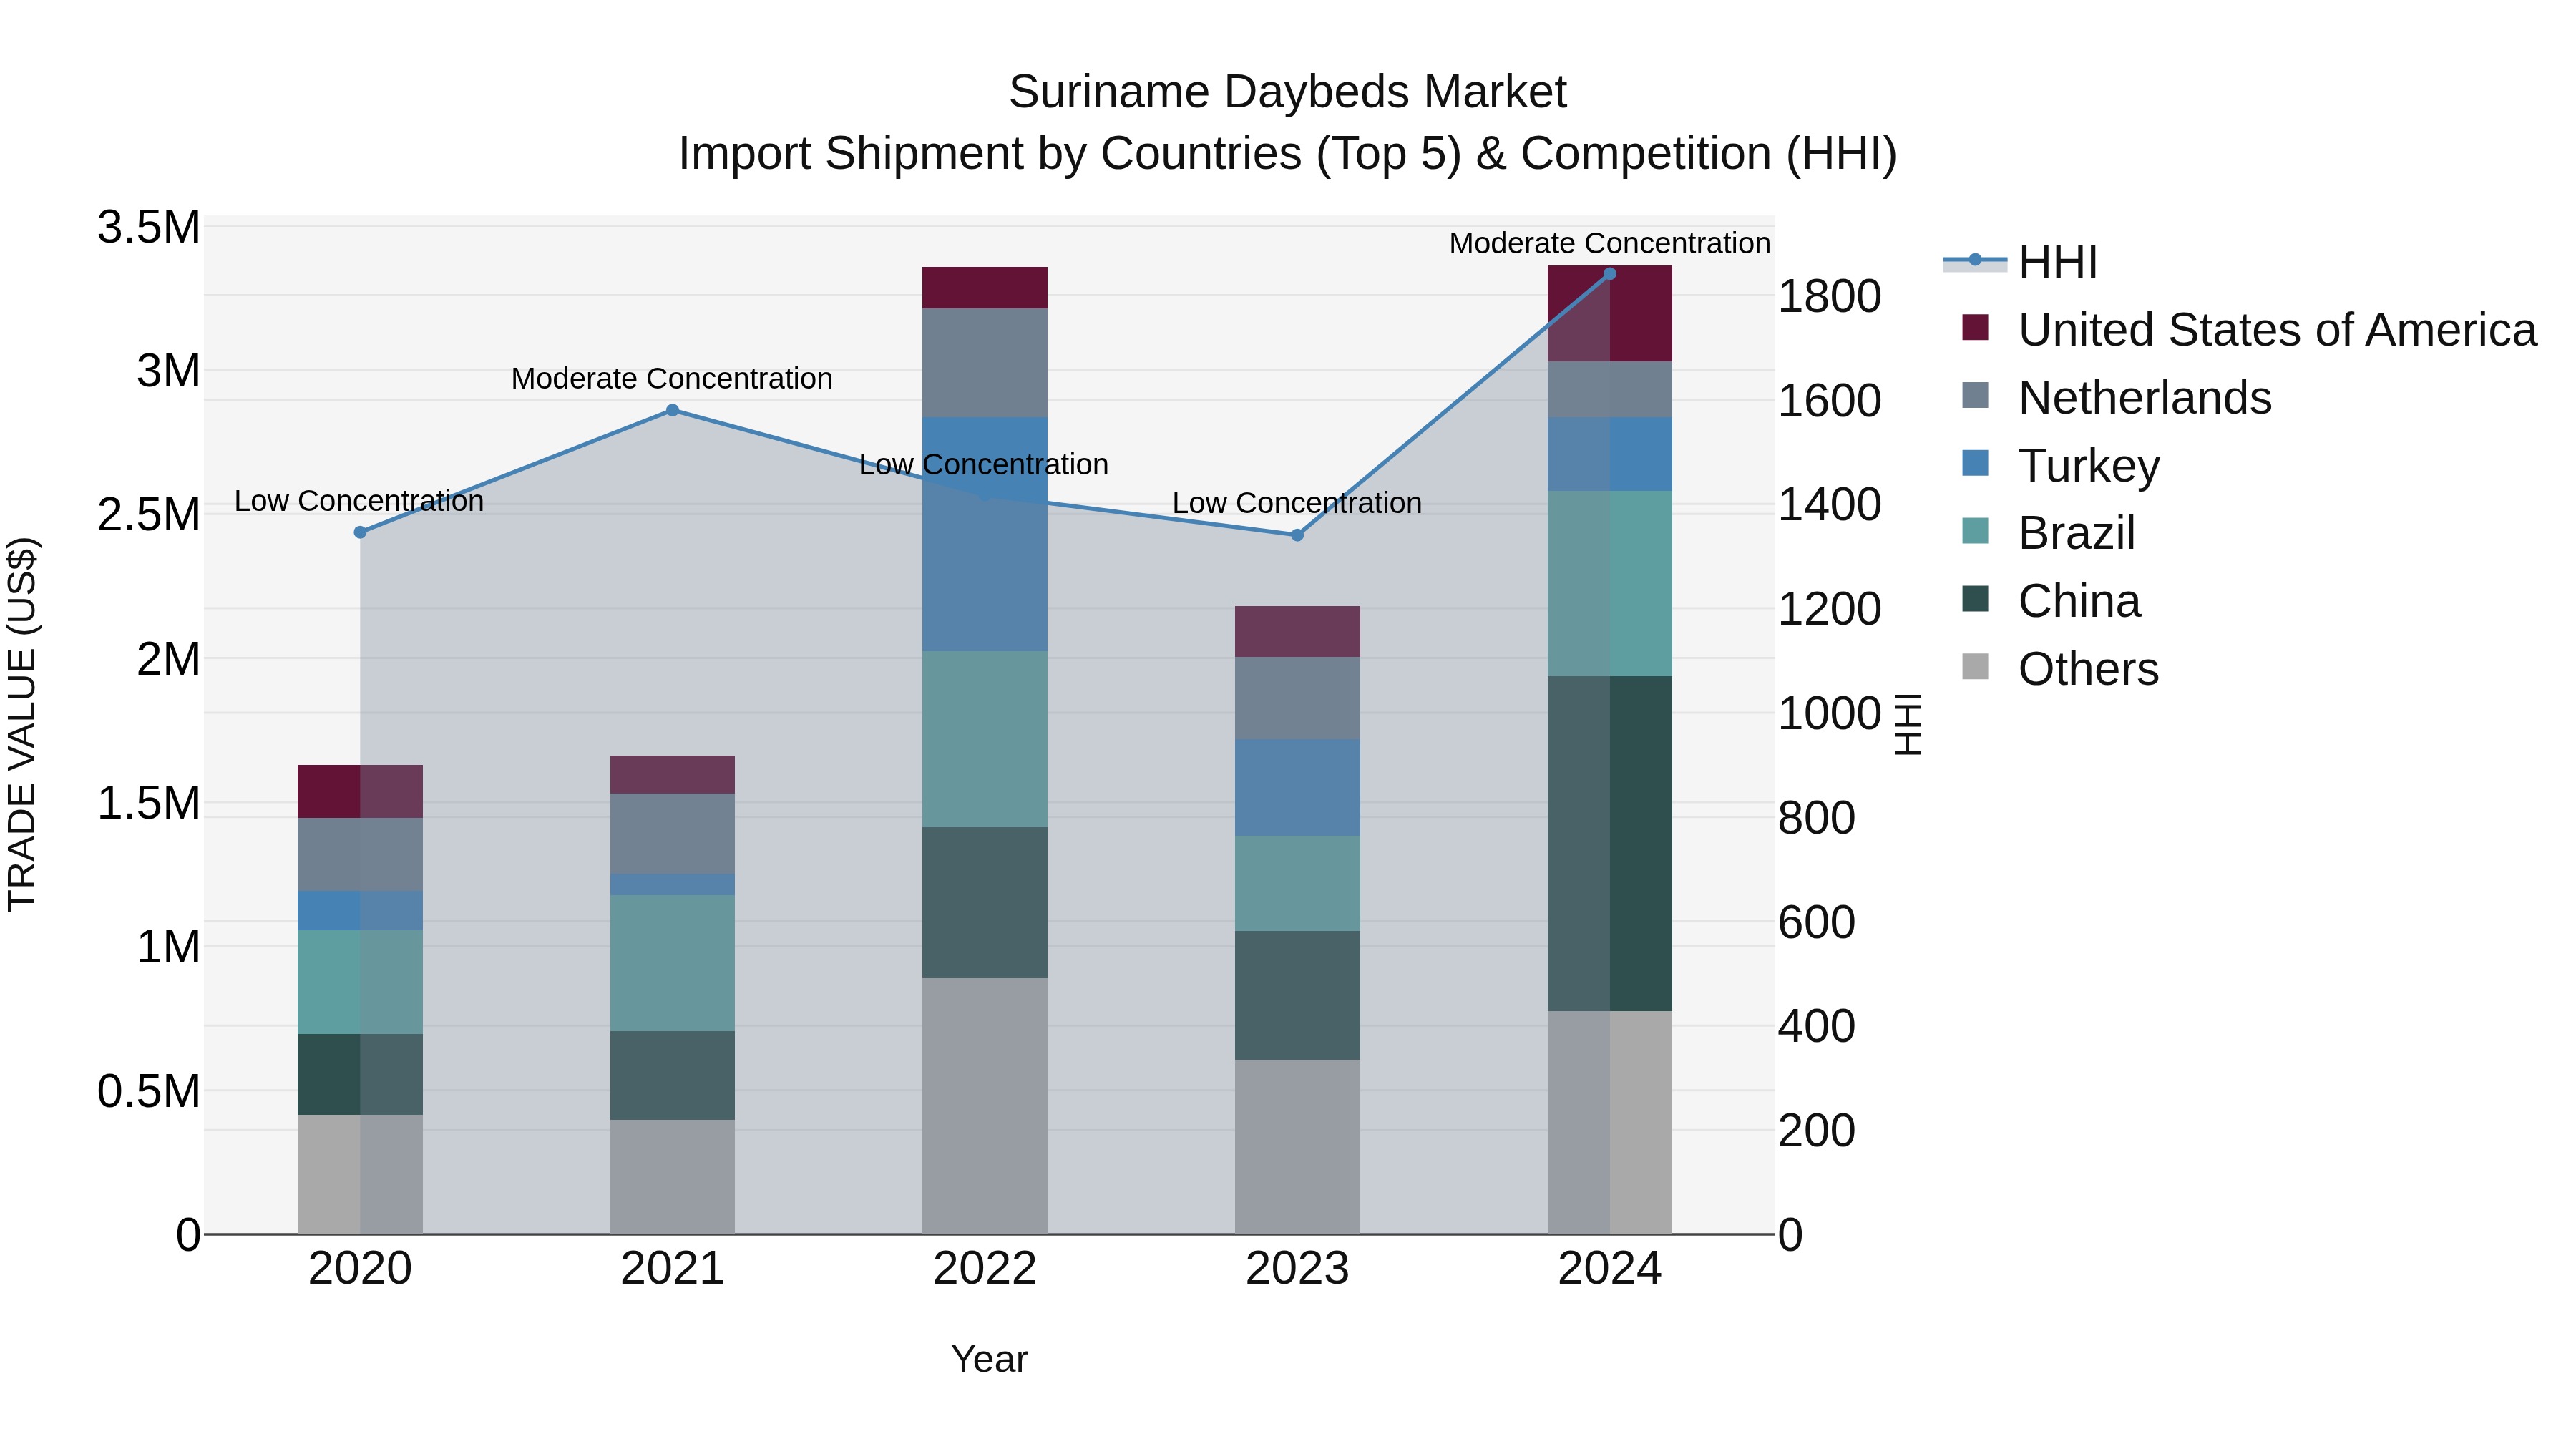2576x1449 pixels.
Task: Toggle the Netherlands legend entry
Action: (x=2116, y=398)
